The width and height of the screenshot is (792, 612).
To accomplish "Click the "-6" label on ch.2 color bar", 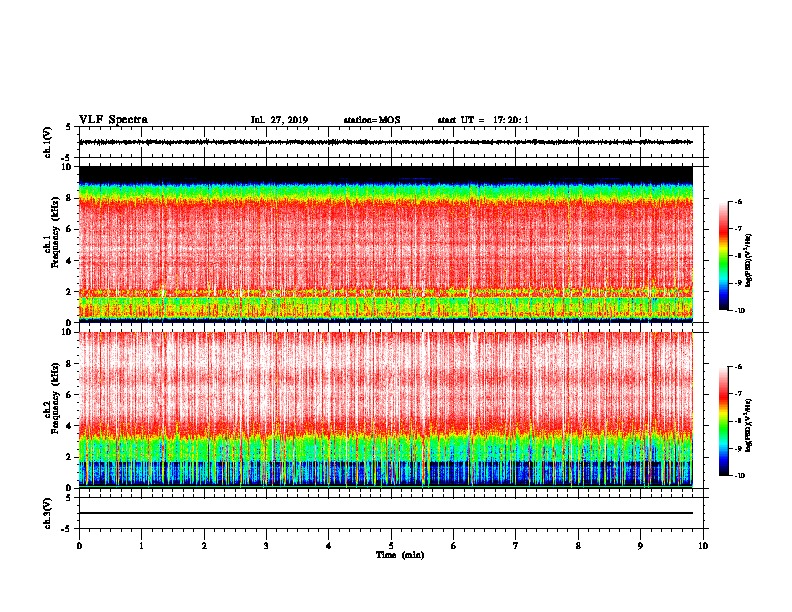I will [x=738, y=367].
